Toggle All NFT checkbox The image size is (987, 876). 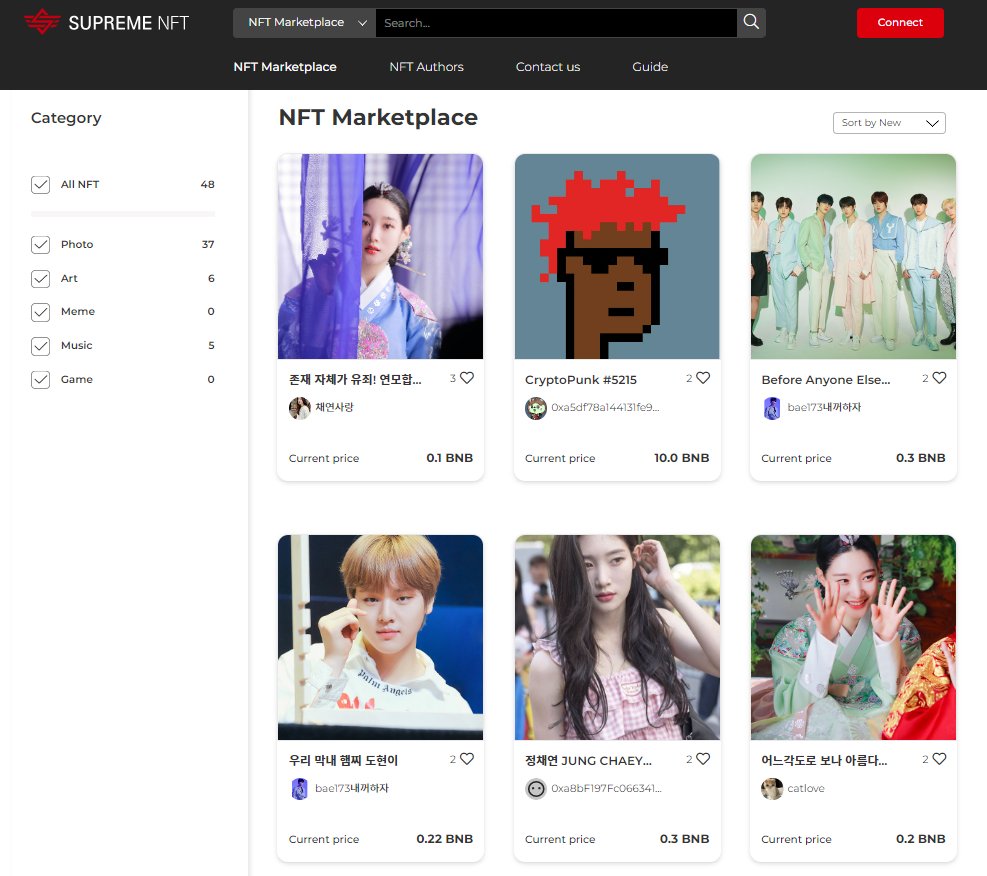coord(40,184)
